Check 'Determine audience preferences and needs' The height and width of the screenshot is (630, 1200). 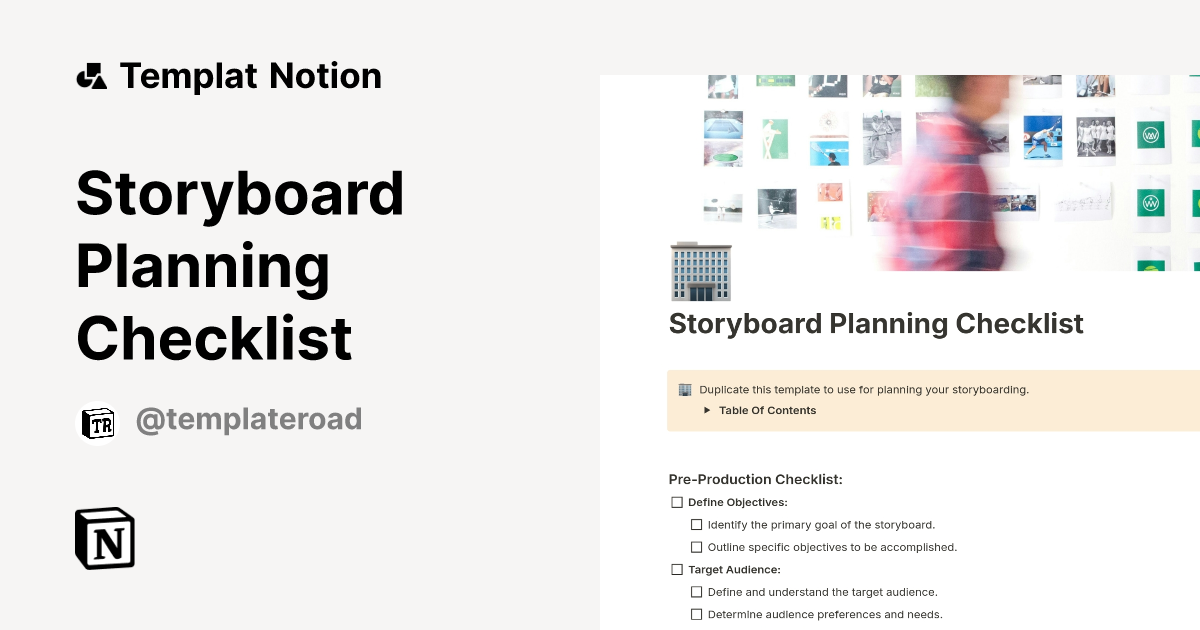tap(696, 613)
